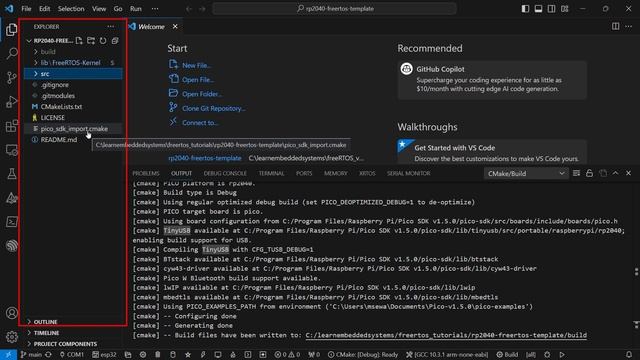Open the pico_sdk_import.cmake file
Screen dimensions: 640x360
(x=73, y=129)
